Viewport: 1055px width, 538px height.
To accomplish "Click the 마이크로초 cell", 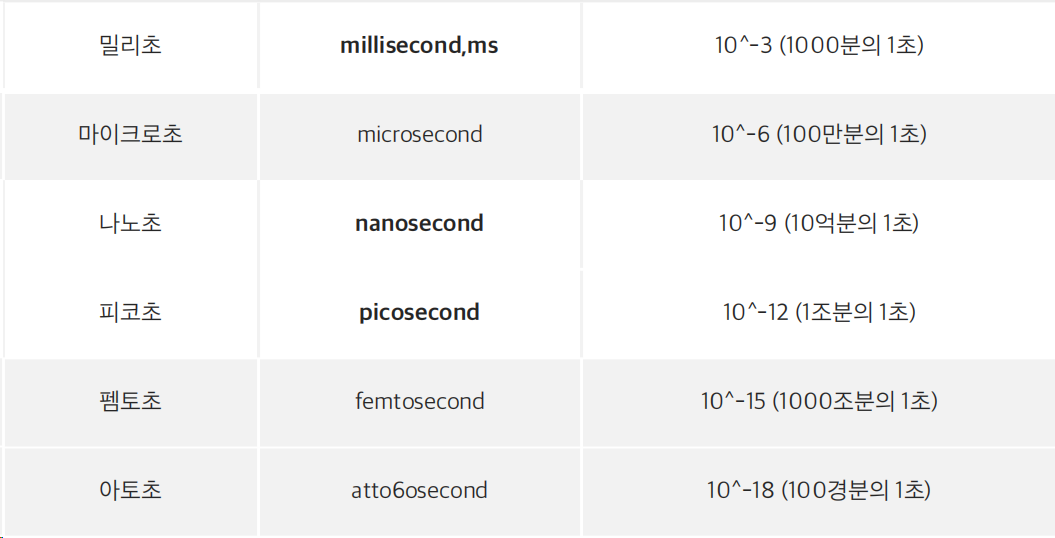I will click(x=131, y=134).
